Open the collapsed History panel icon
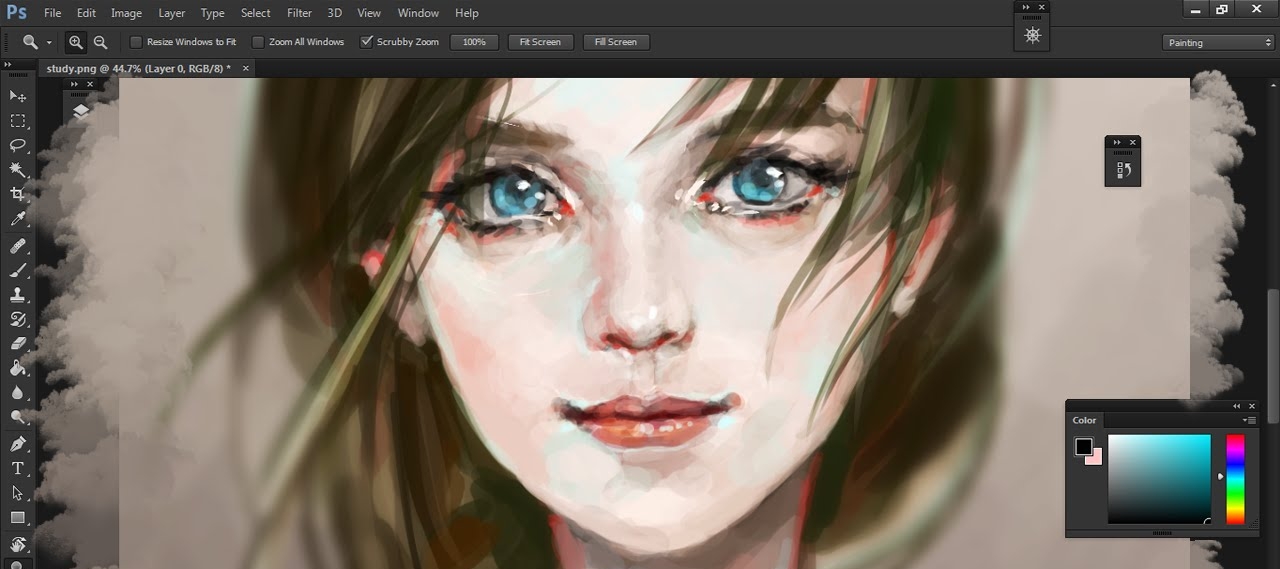This screenshot has width=1280, height=569. click(1122, 170)
